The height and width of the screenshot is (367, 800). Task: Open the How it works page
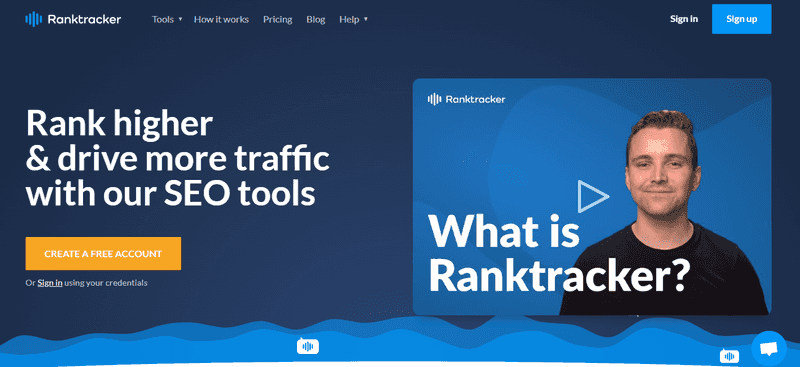(221, 19)
